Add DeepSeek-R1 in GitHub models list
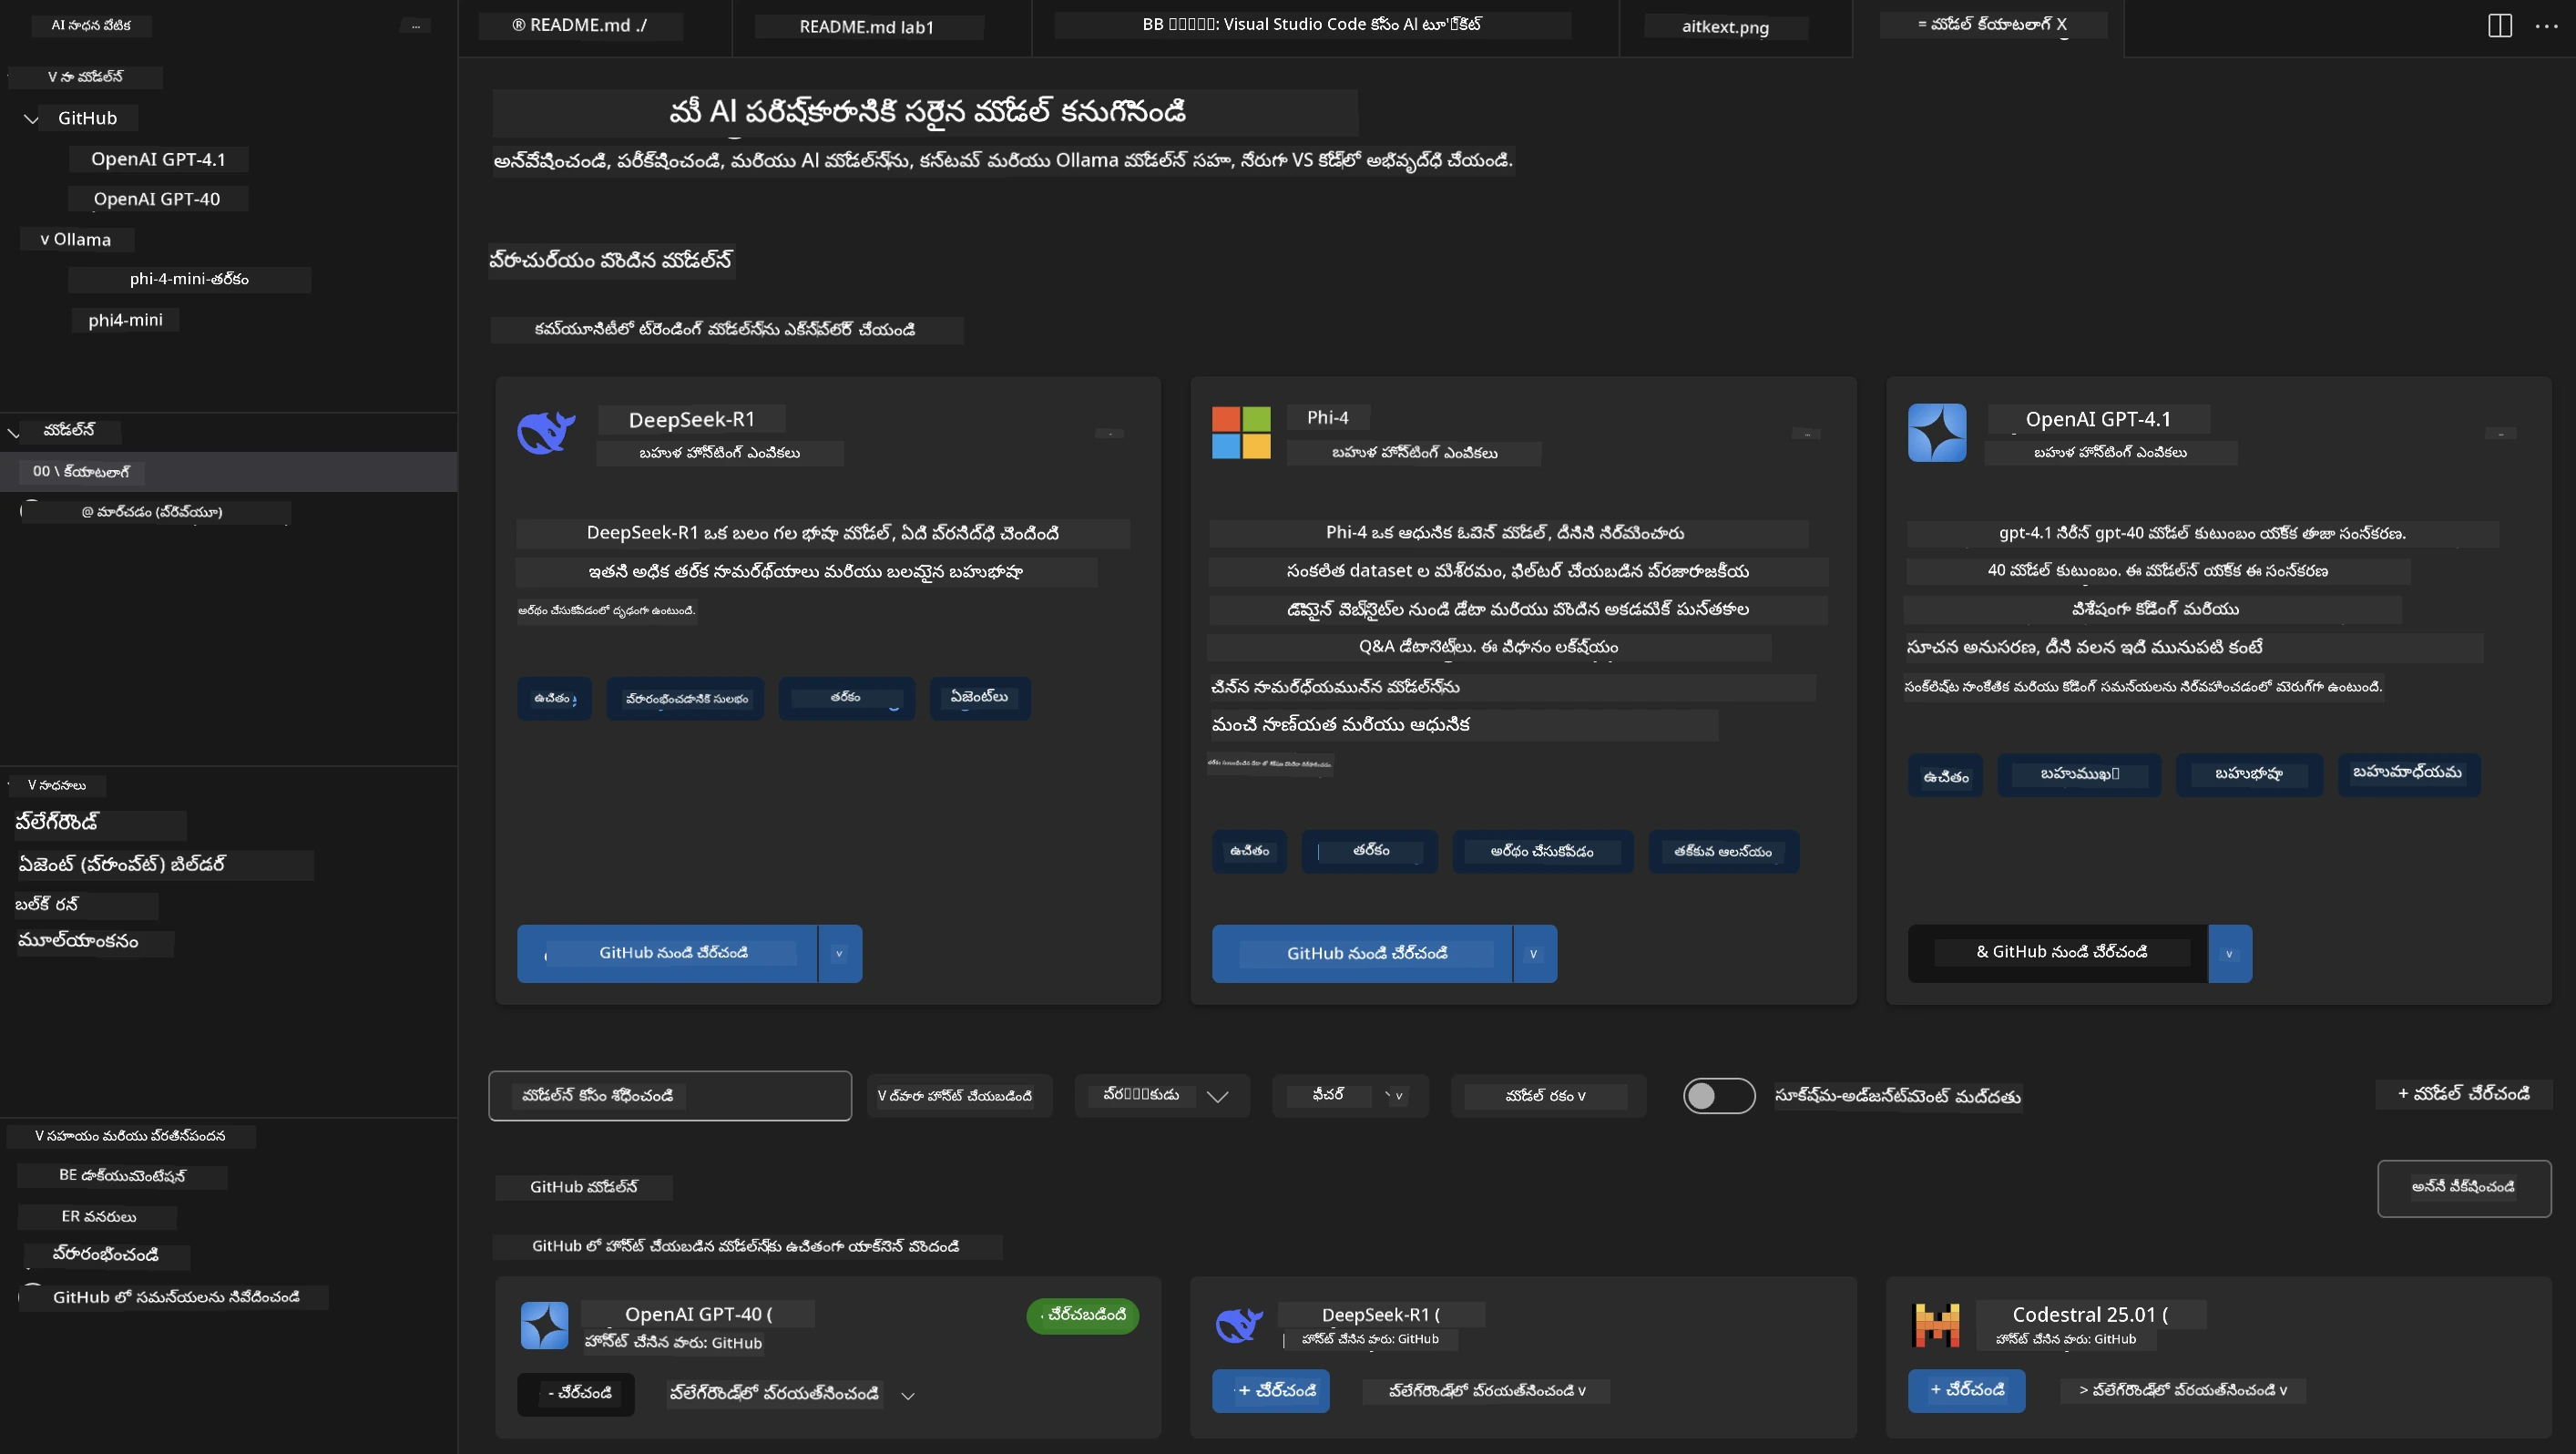The height and width of the screenshot is (1454, 2576). (1271, 1391)
